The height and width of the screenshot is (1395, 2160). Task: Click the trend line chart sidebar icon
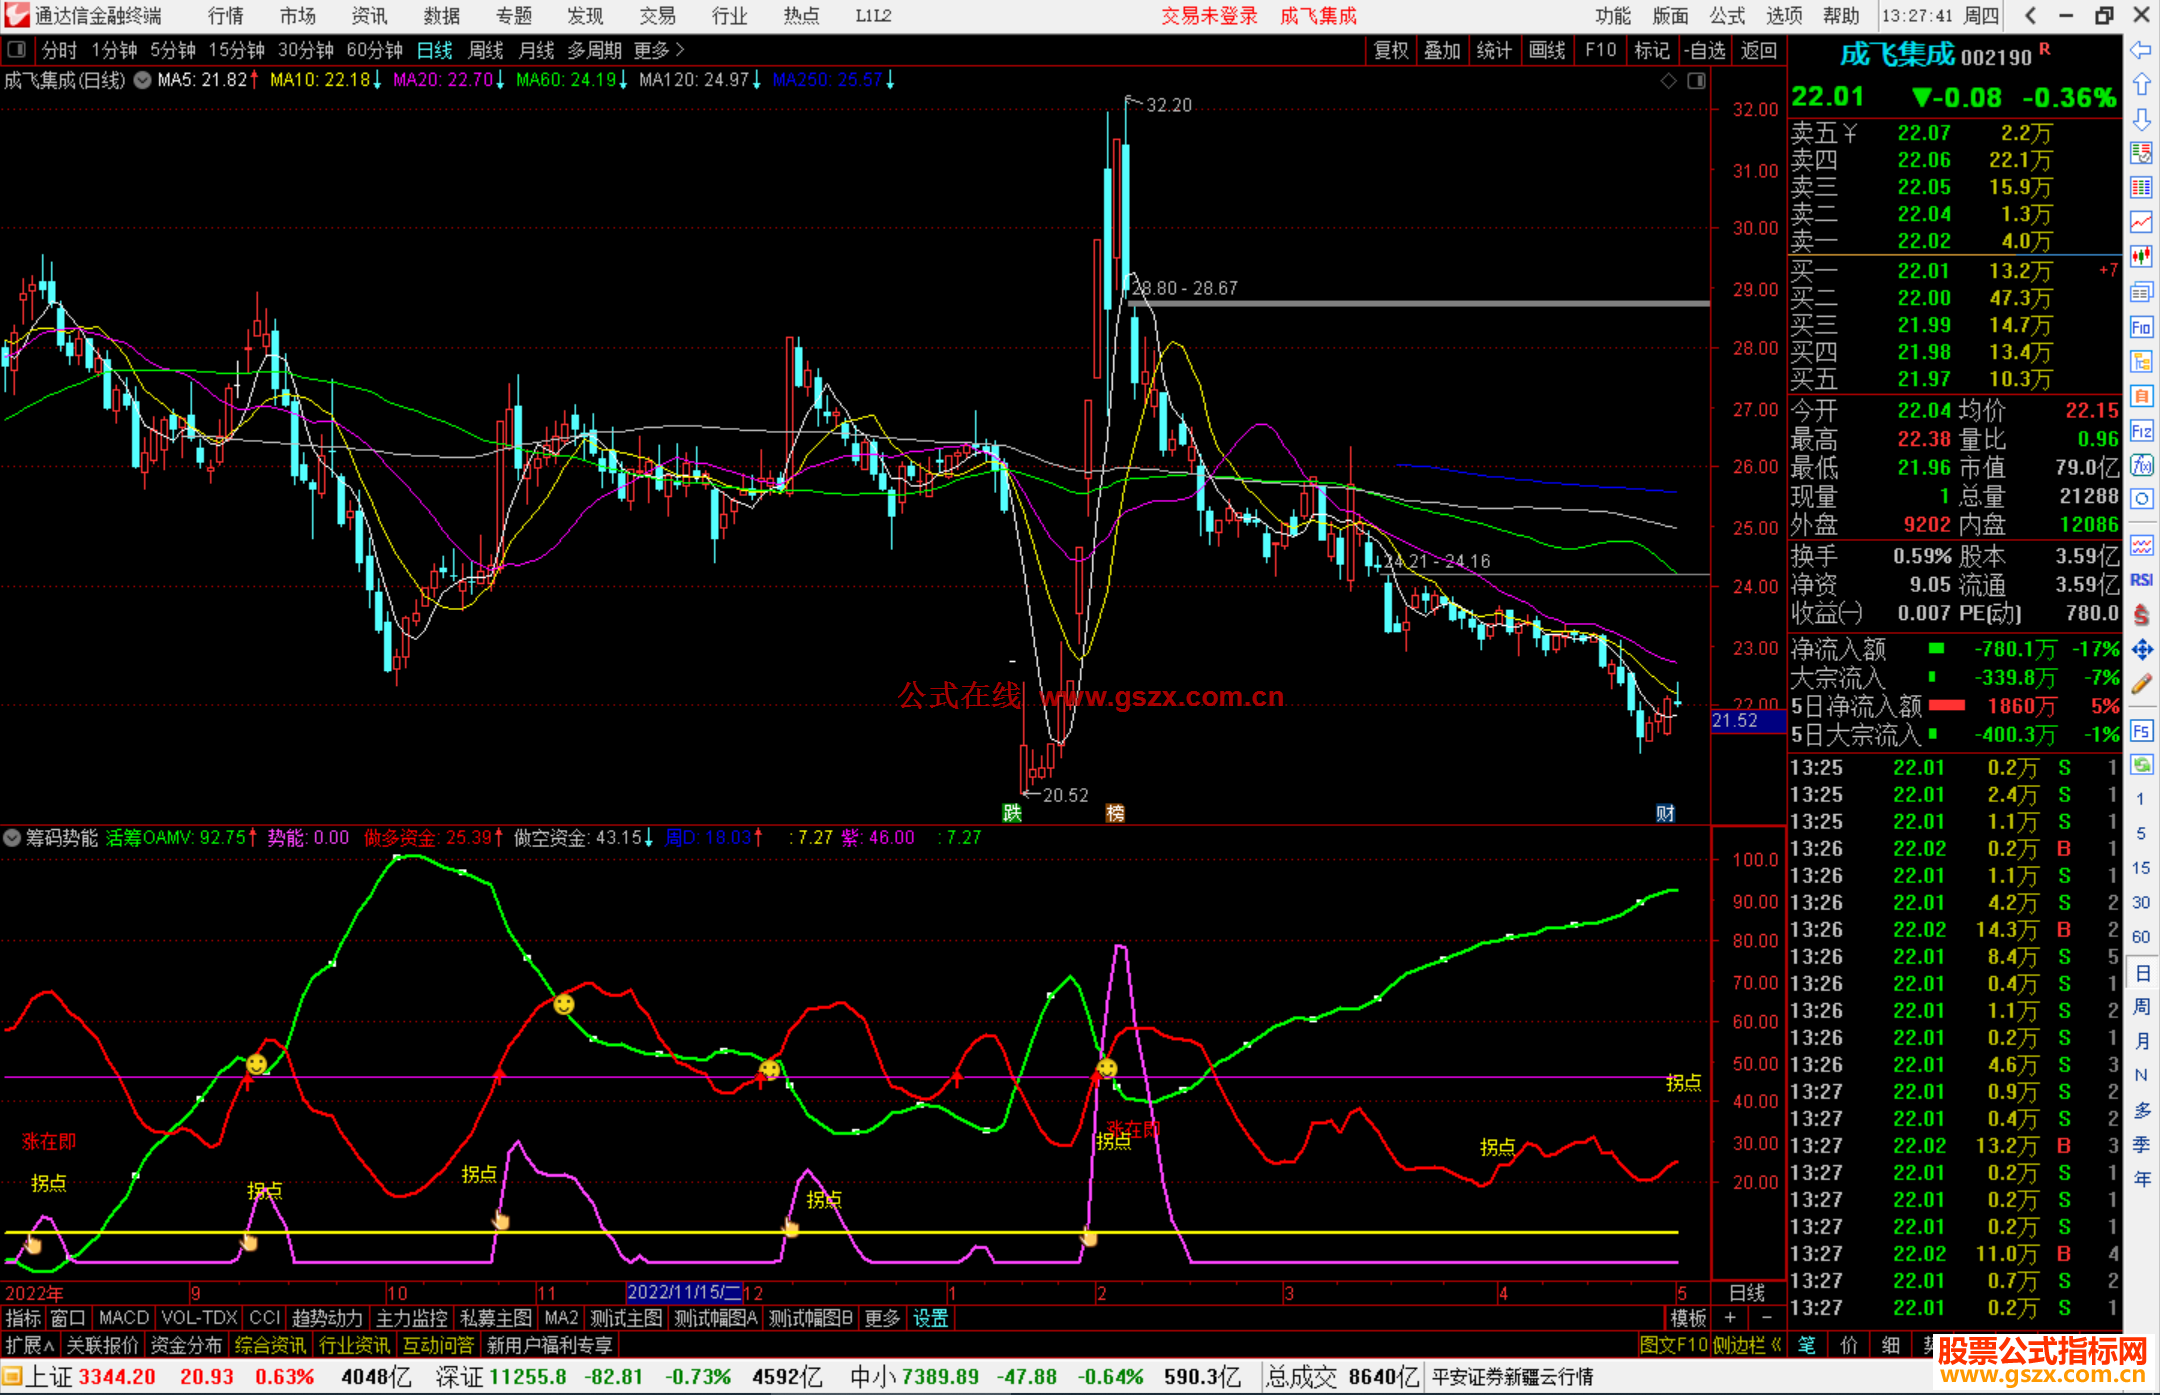tap(2141, 222)
